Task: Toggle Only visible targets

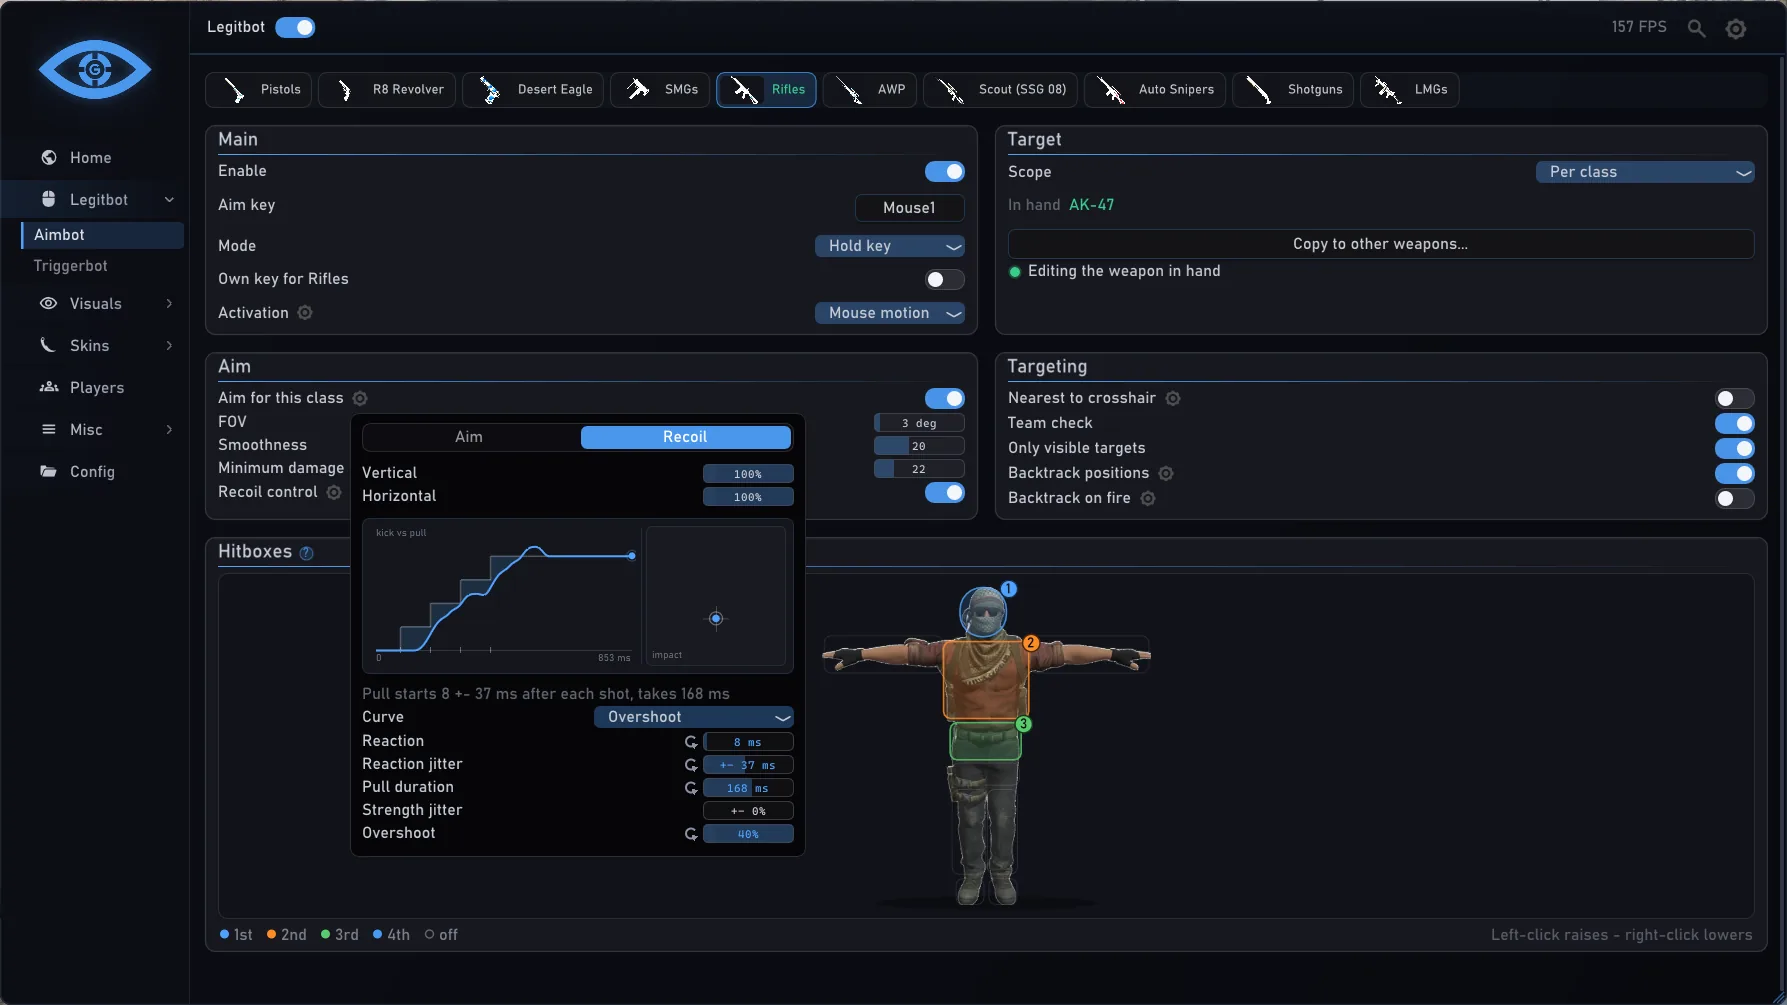Action: 1735,449
